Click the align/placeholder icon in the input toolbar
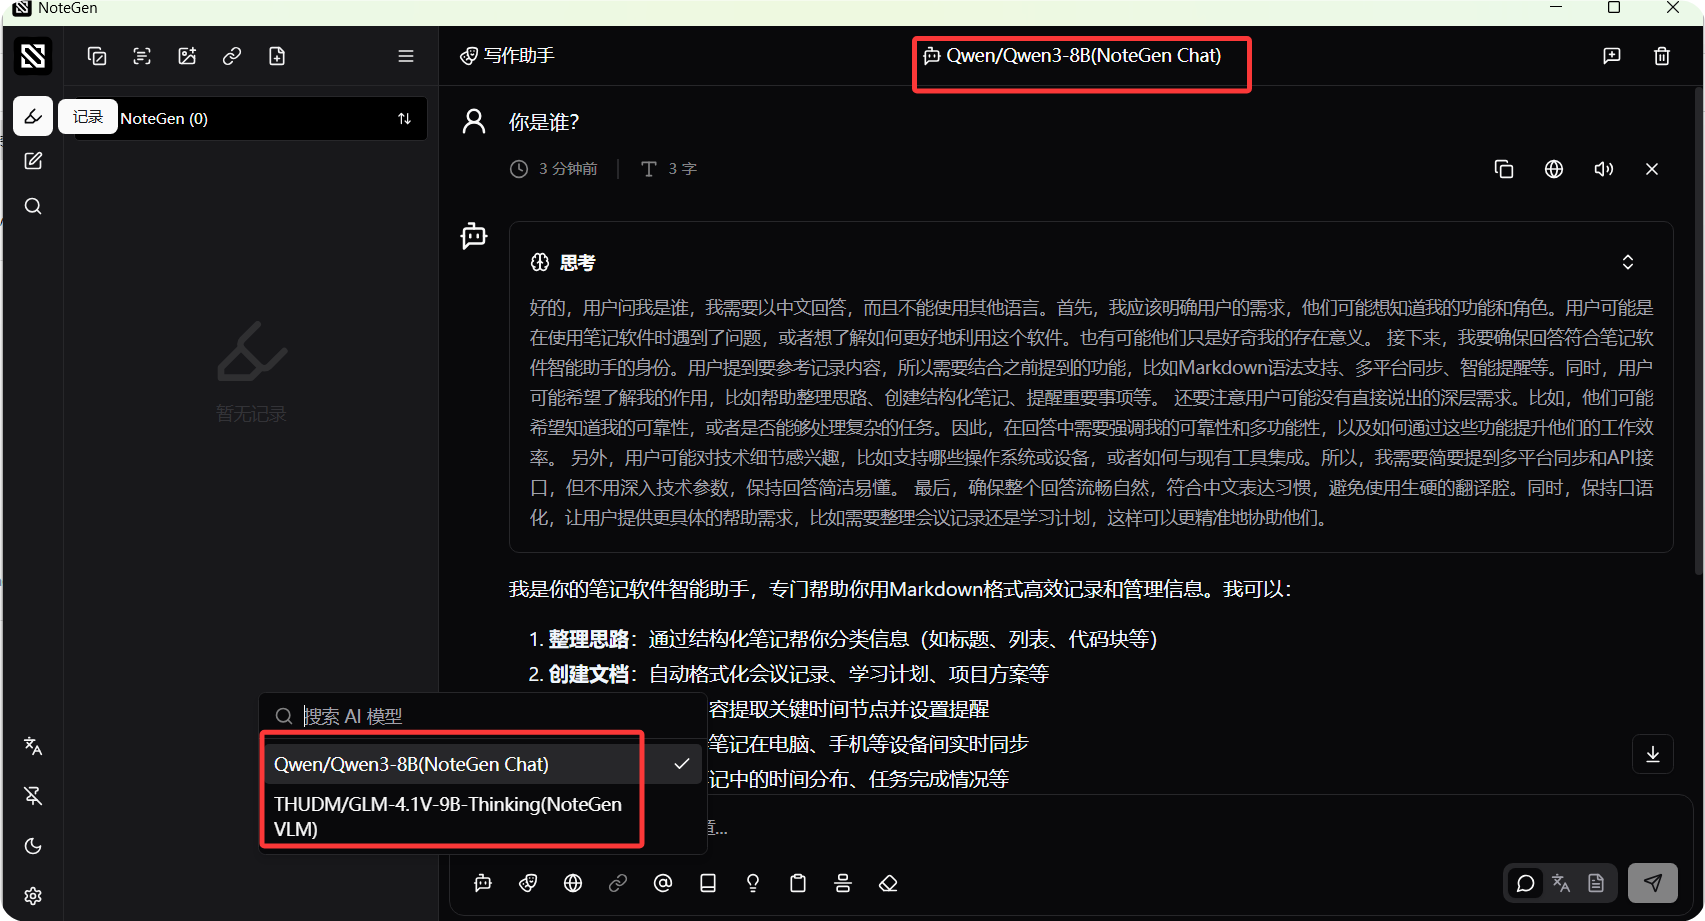The width and height of the screenshot is (1705, 921). (843, 883)
